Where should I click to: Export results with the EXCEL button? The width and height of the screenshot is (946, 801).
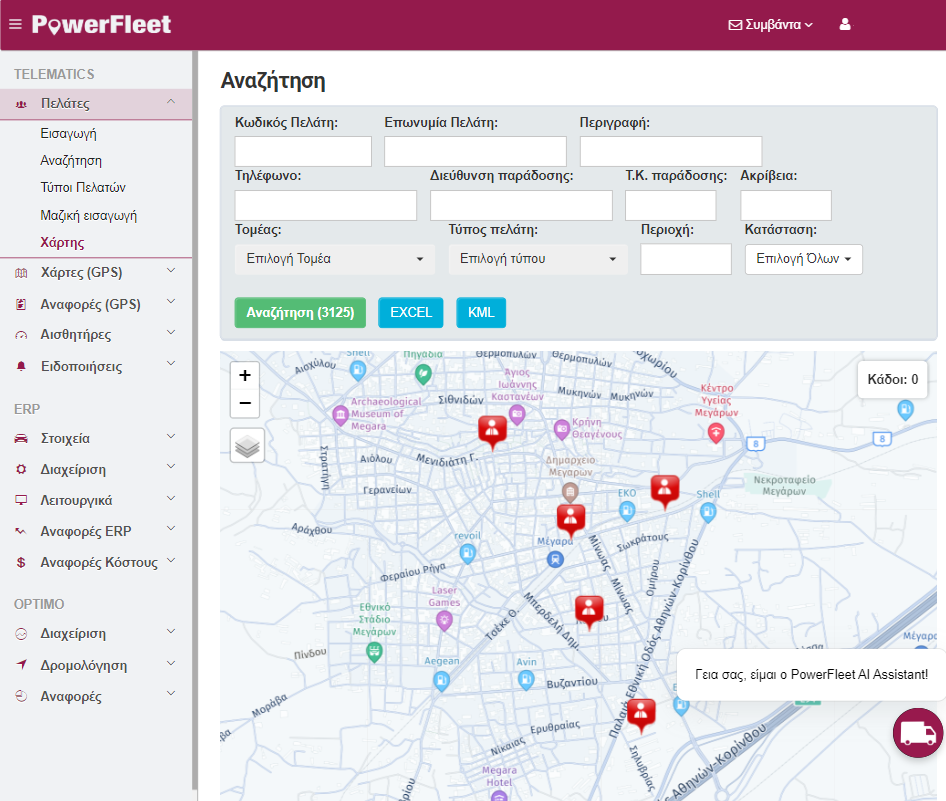[x=411, y=313]
